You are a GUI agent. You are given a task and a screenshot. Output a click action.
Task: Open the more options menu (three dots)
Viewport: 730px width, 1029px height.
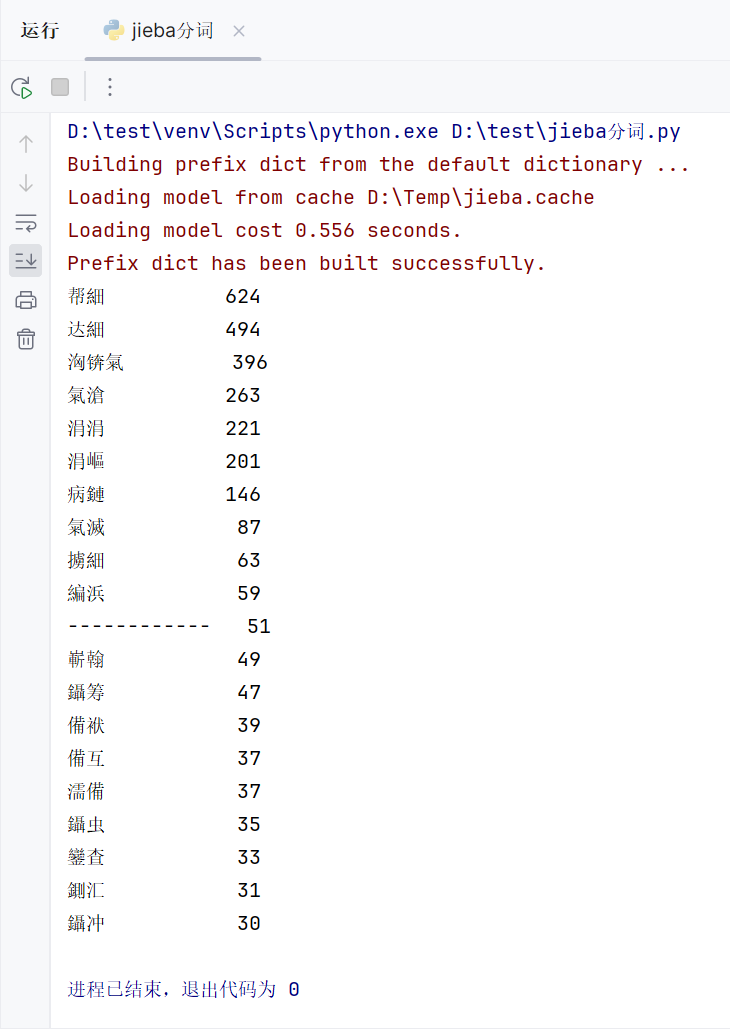(x=110, y=88)
